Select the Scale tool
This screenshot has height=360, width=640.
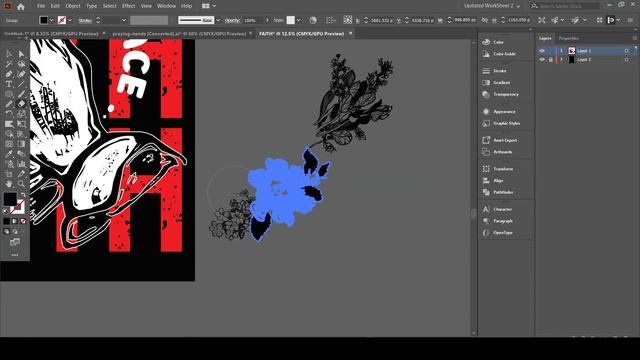pyautogui.click(x=21, y=114)
